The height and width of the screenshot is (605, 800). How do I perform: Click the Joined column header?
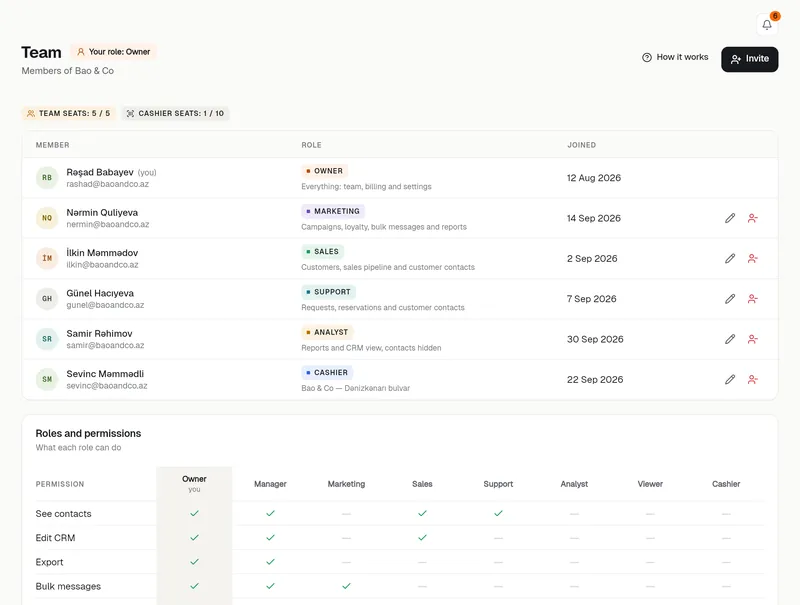pos(582,145)
